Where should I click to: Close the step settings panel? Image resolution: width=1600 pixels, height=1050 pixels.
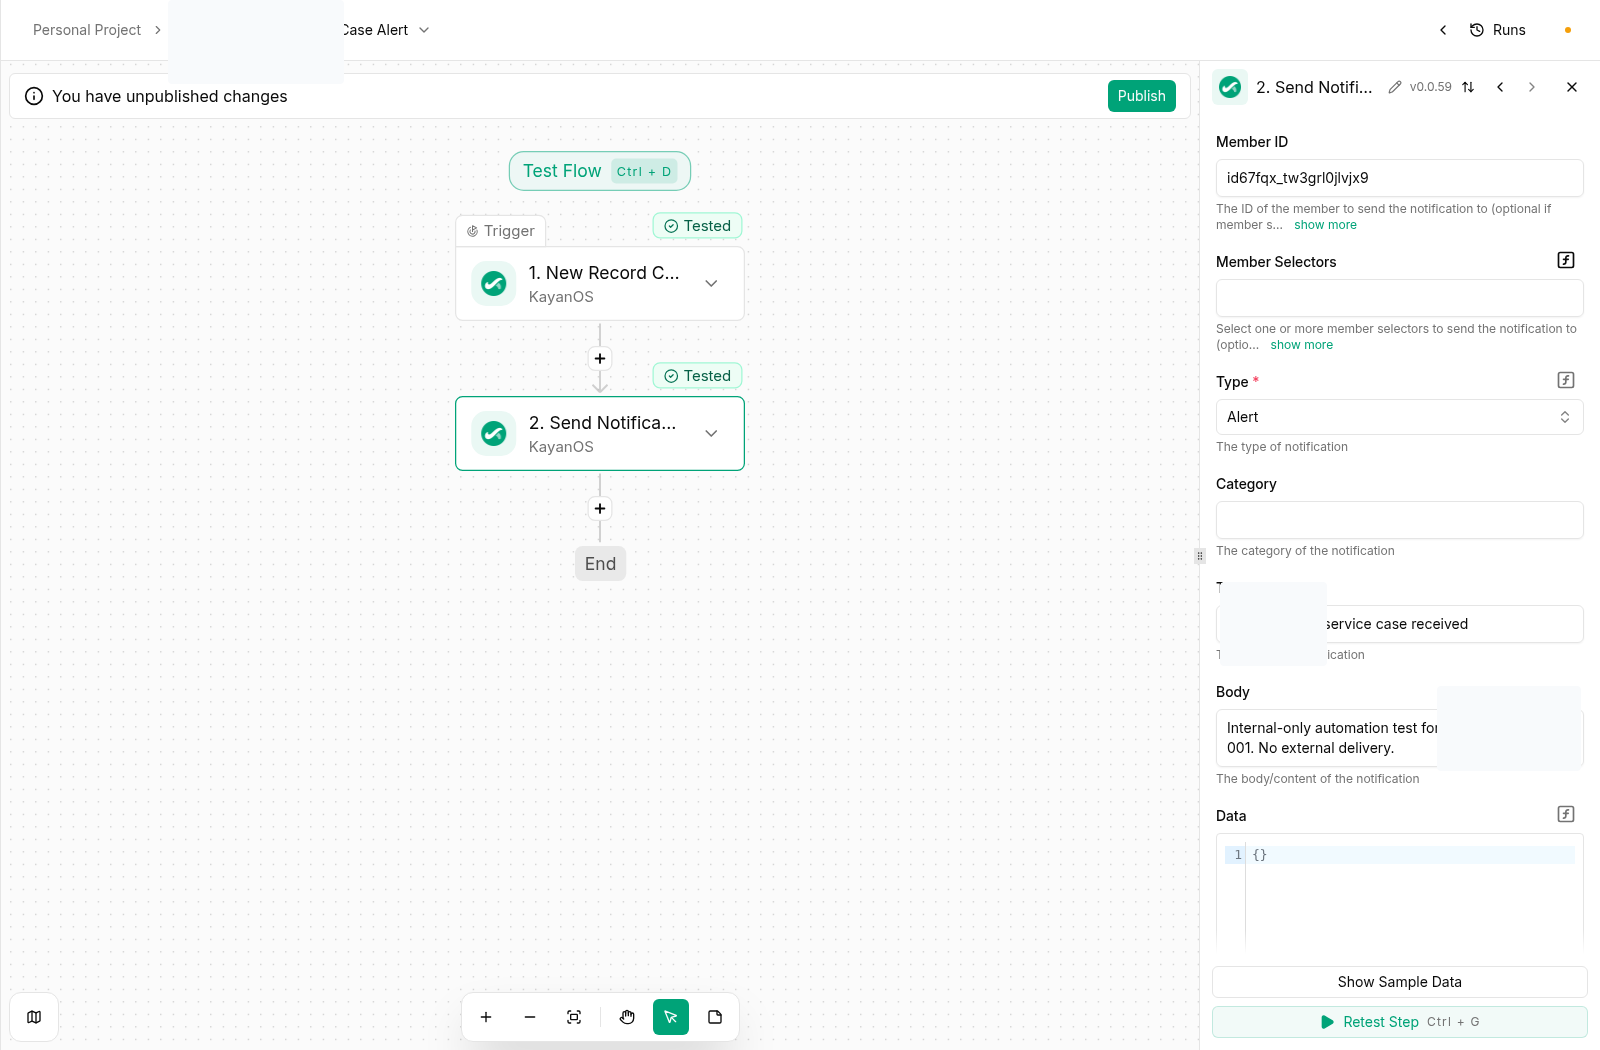point(1572,87)
